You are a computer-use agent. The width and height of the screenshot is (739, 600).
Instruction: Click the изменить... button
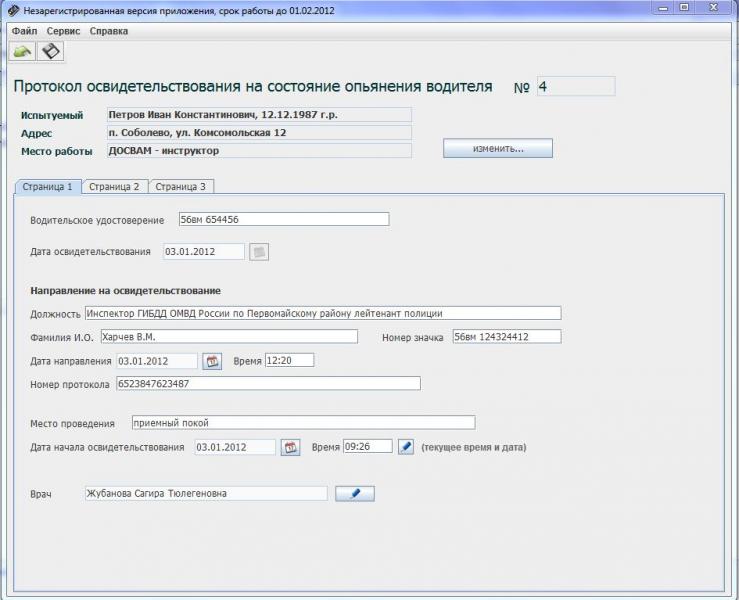[x=498, y=148]
